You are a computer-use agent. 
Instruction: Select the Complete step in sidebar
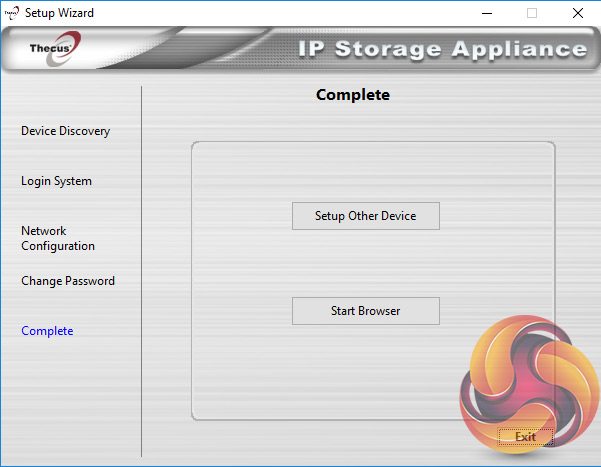[x=47, y=331]
